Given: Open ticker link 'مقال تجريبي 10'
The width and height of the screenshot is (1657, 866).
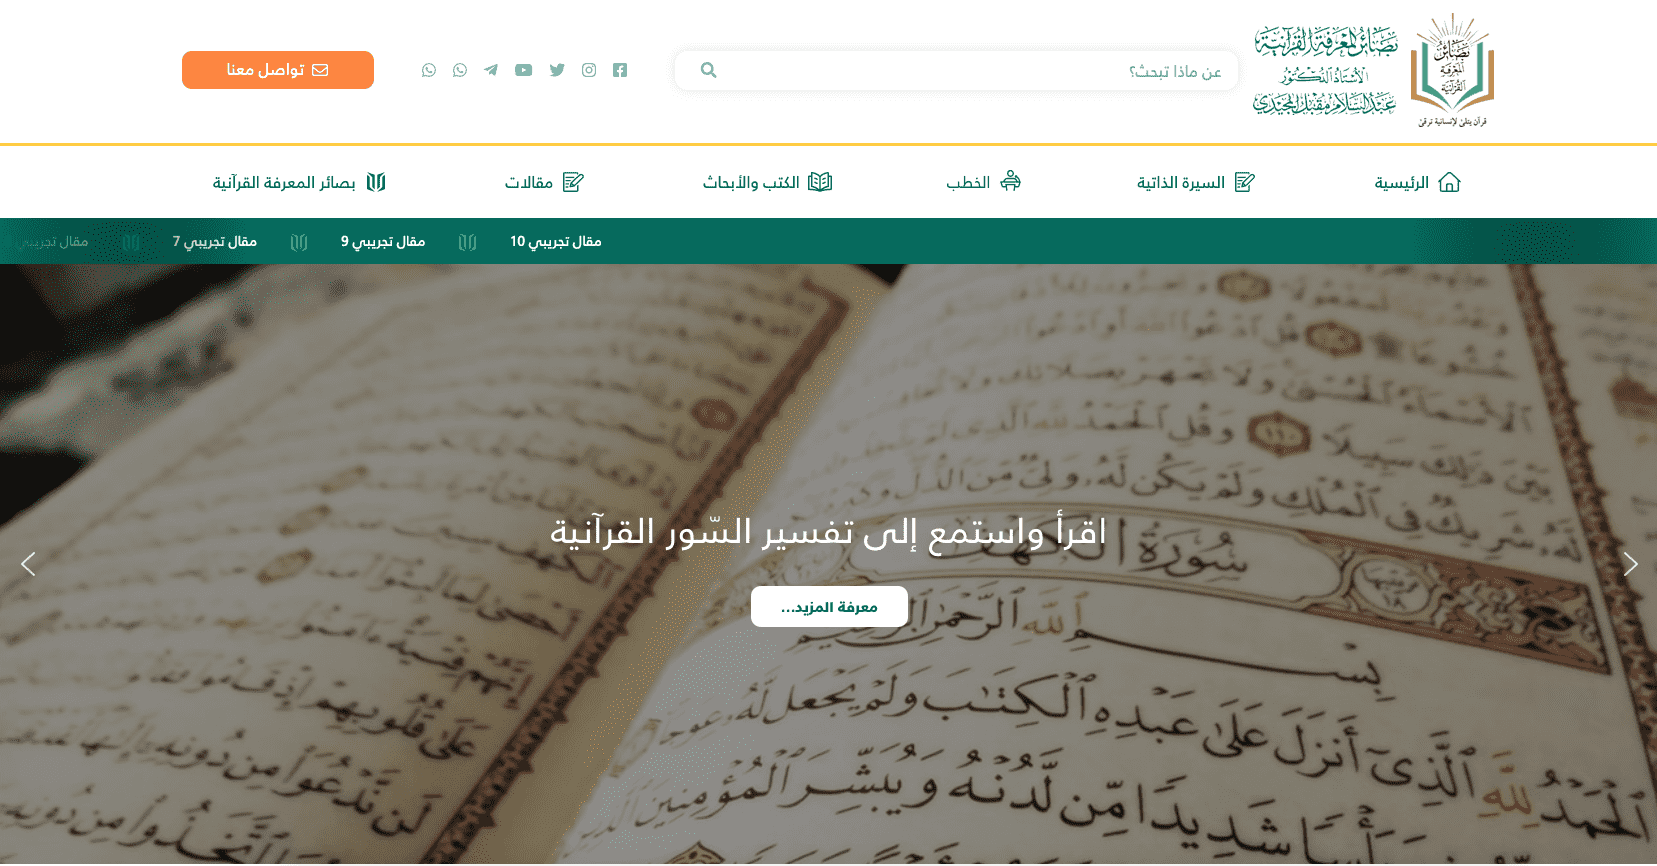Looking at the screenshot, I should click(x=556, y=242).
